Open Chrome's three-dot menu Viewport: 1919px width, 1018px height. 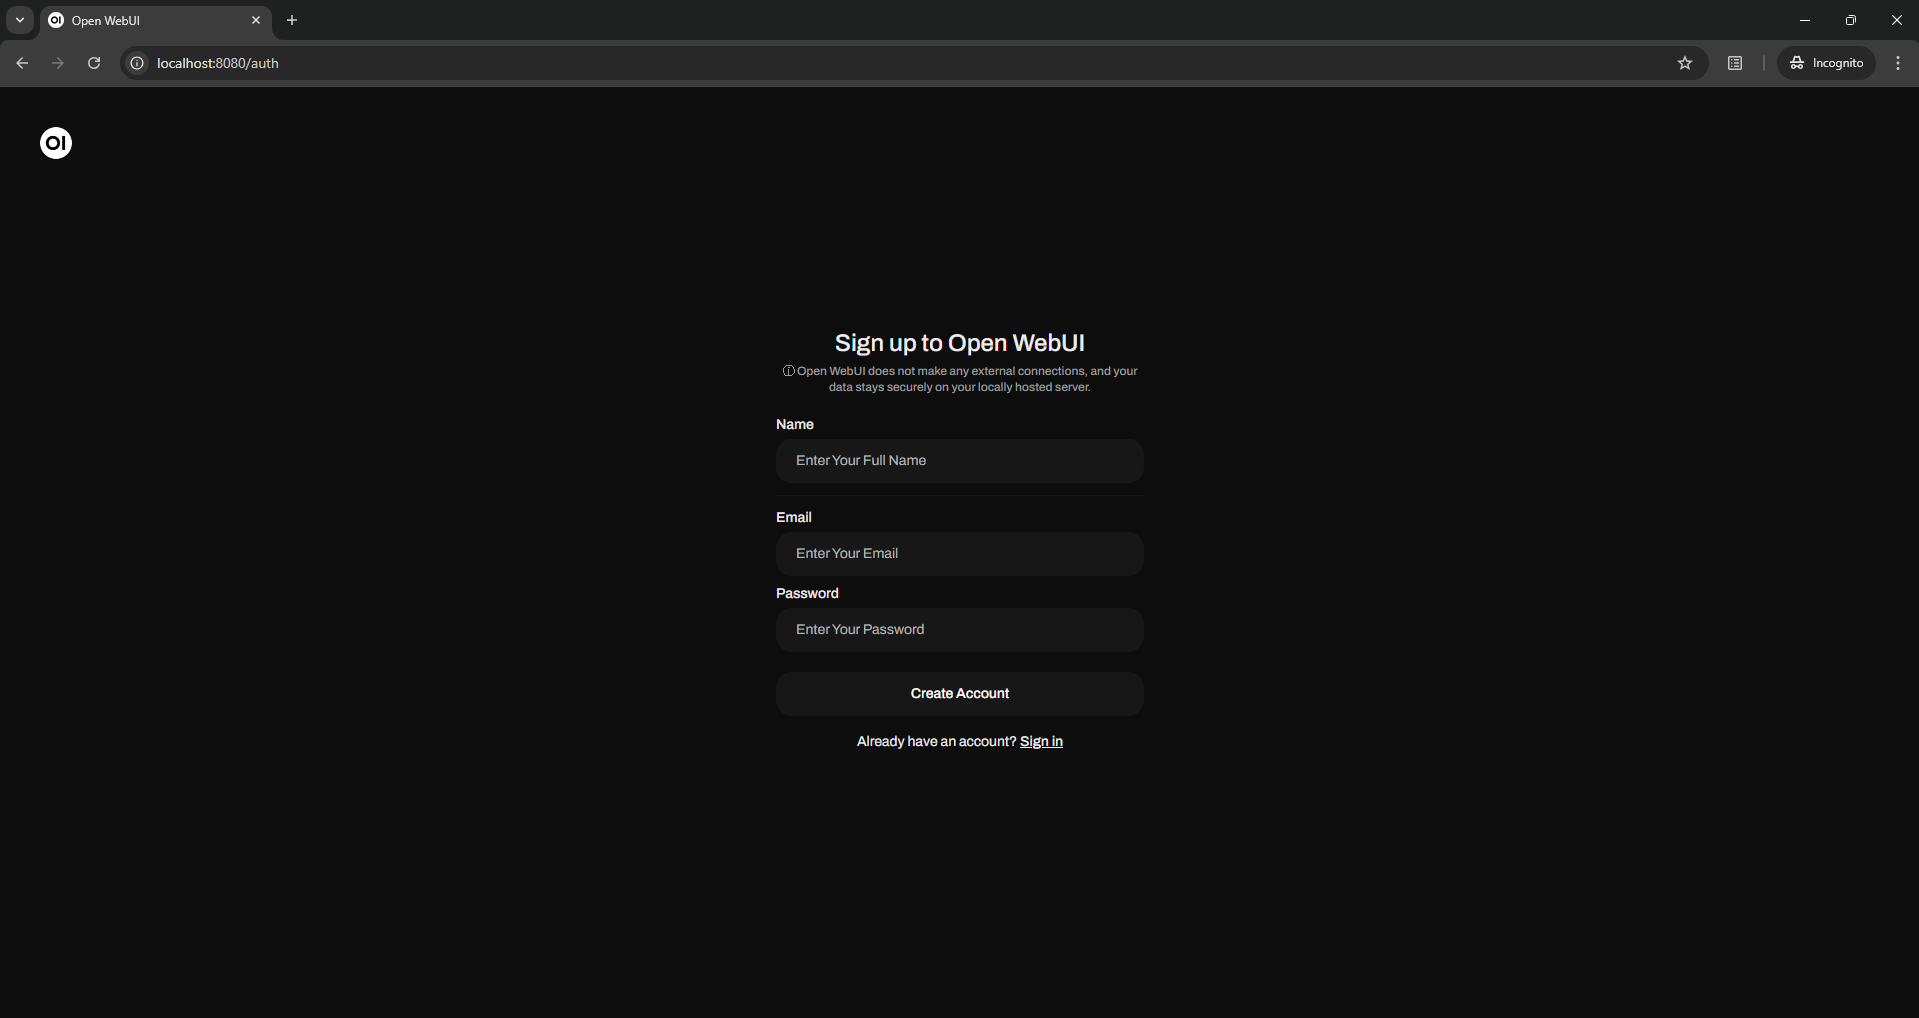click(x=1897, y=63)
